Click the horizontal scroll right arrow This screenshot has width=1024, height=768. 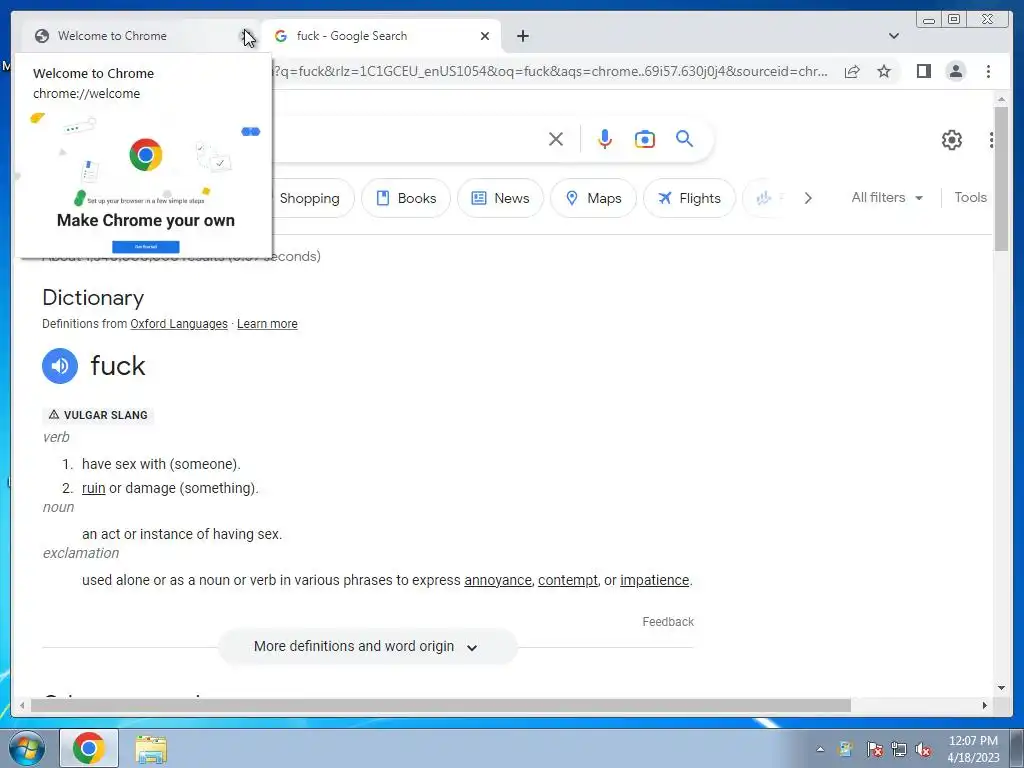pos(985,705)
